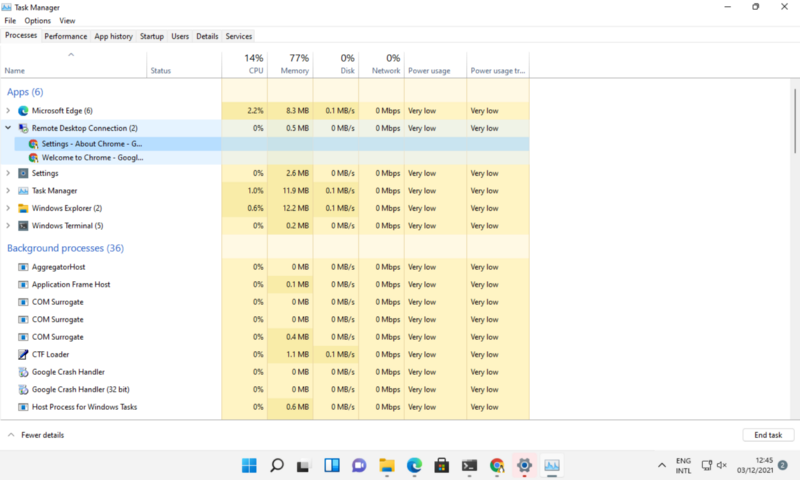Viewport: 800px width, 480px height.
Task: Click the Microsoft Edge process icon
Action: (x=23, y=111)
